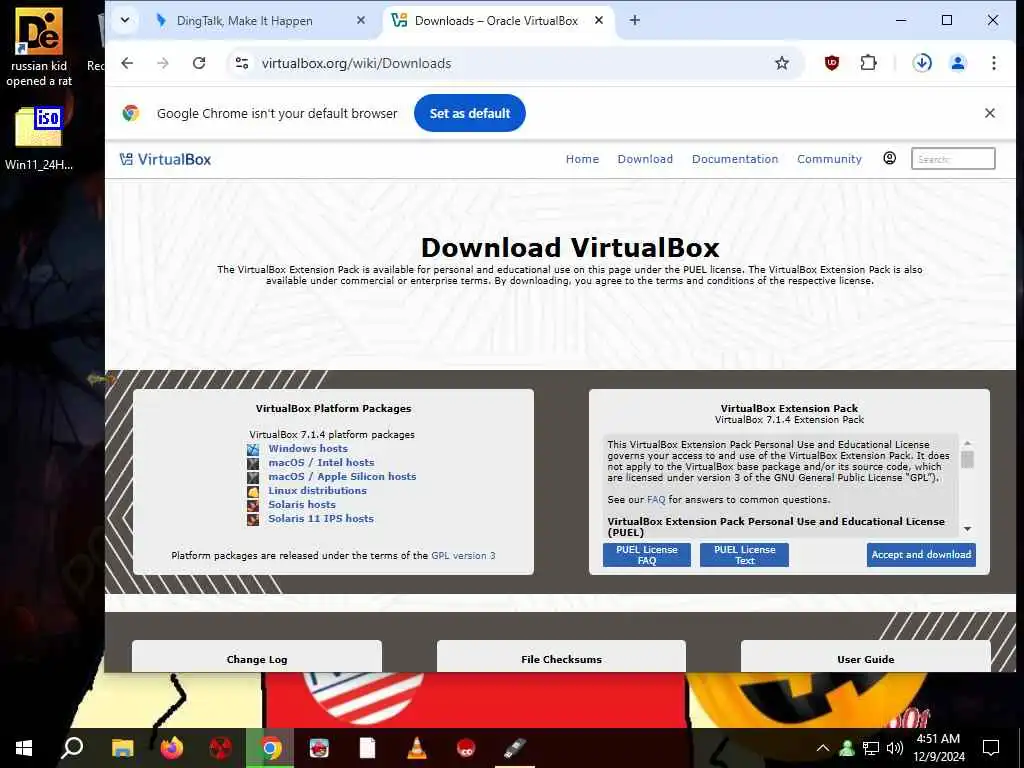Select the Downloads – Oracle VirtualBox tab
Screen dimensions: 1024x768
tap(496, 21)
